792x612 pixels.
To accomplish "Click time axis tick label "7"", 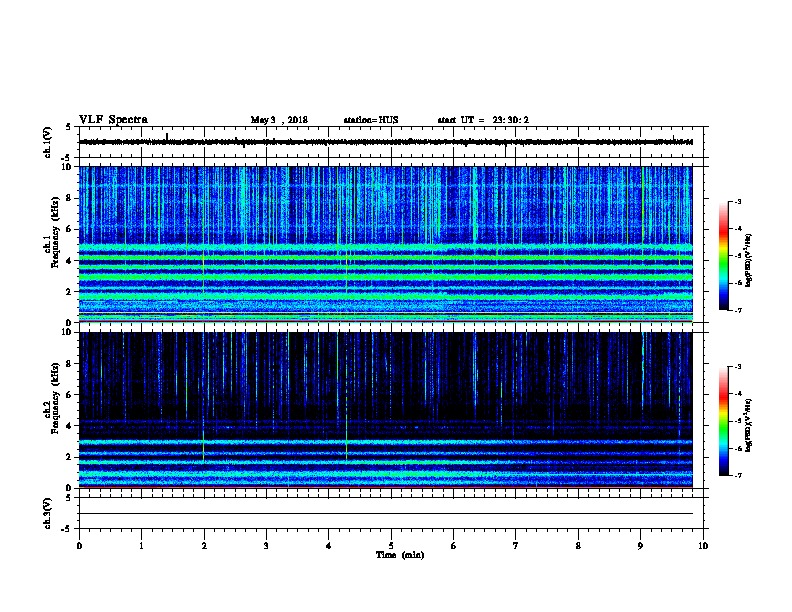I will (516, 546).
